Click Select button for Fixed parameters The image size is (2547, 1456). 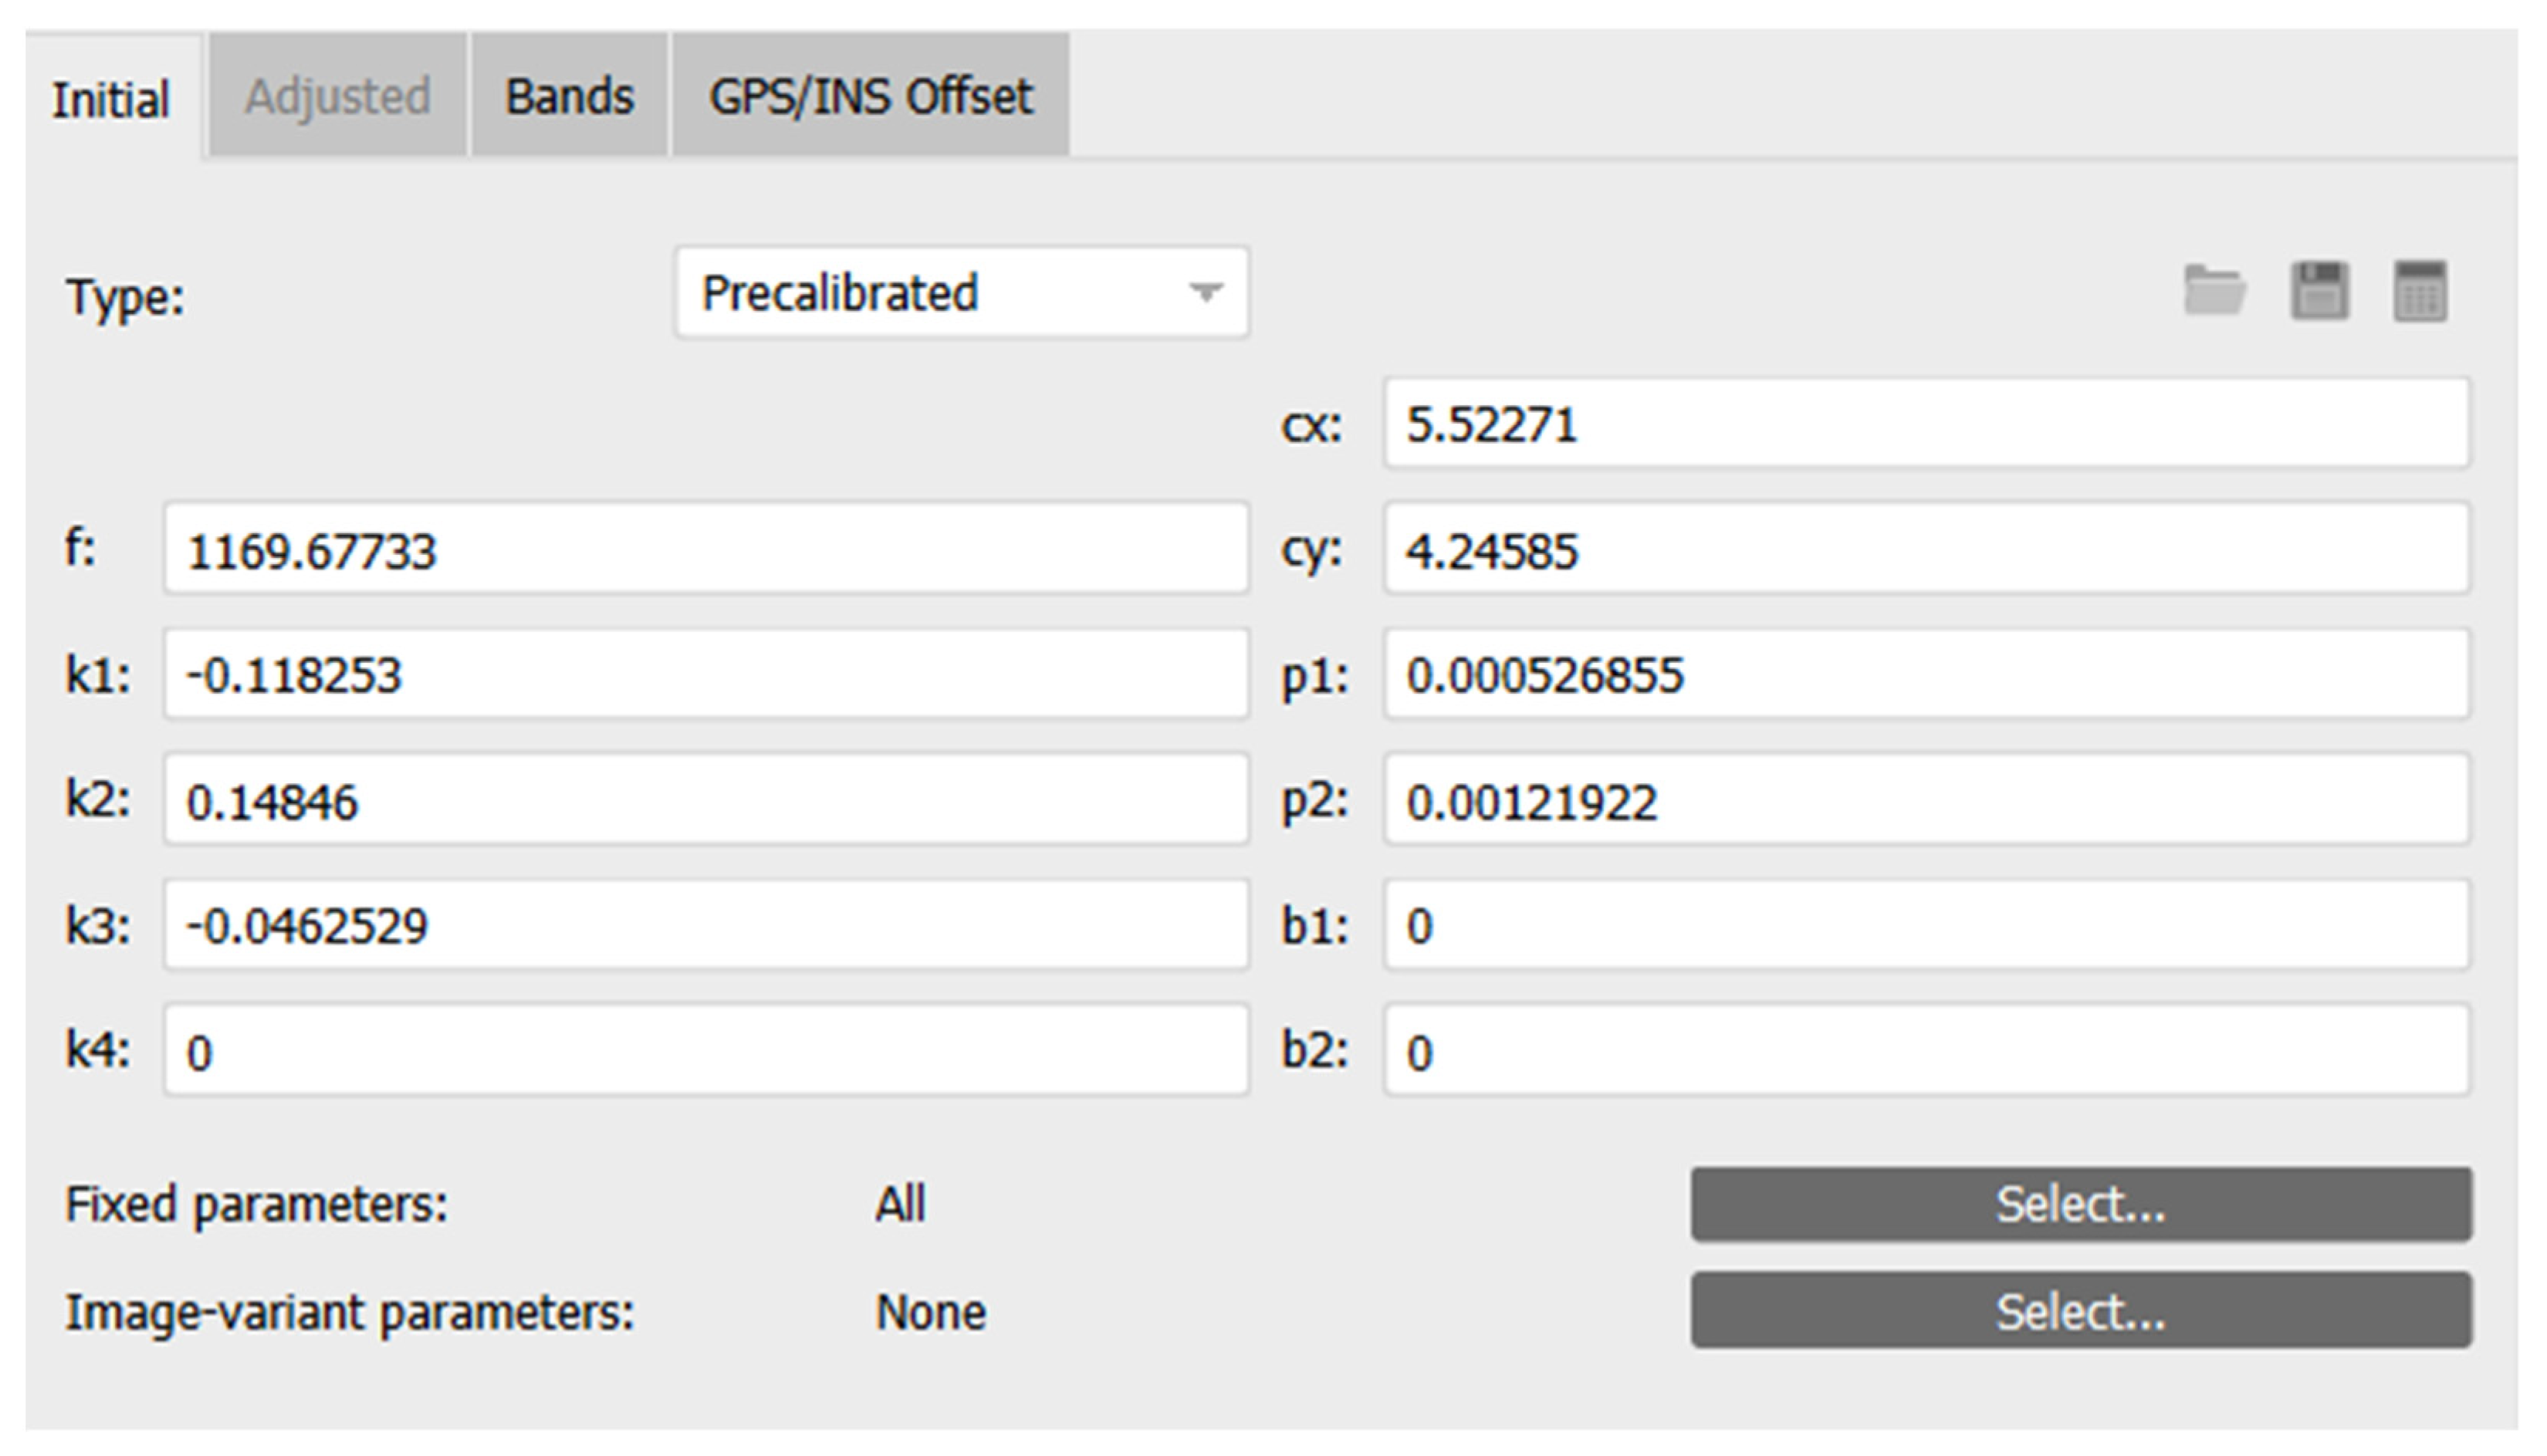pyautogui.click(x=2081, y=1204)
